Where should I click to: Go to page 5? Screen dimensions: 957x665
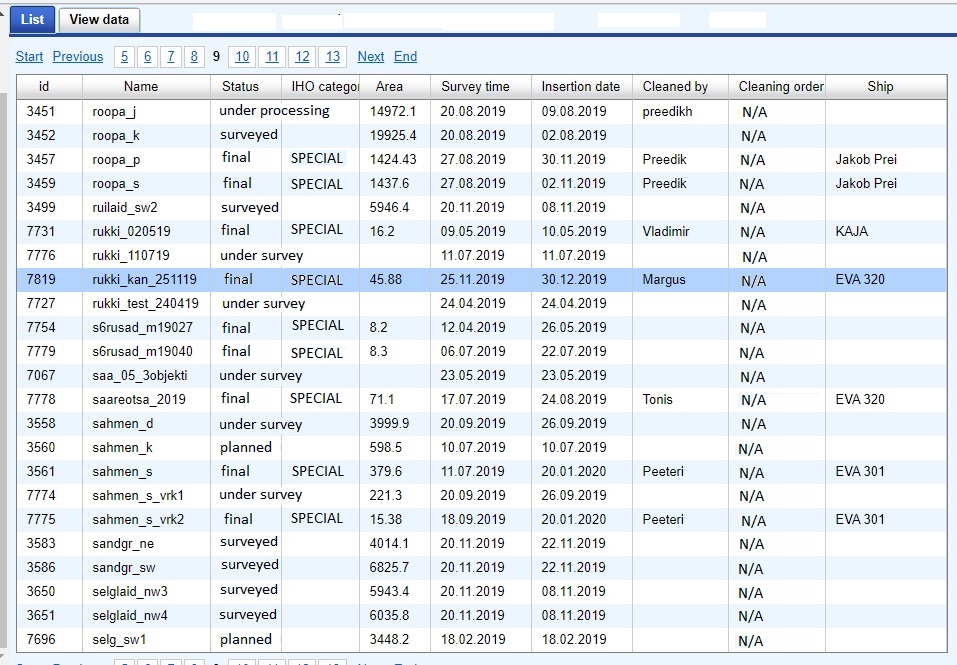124,57
